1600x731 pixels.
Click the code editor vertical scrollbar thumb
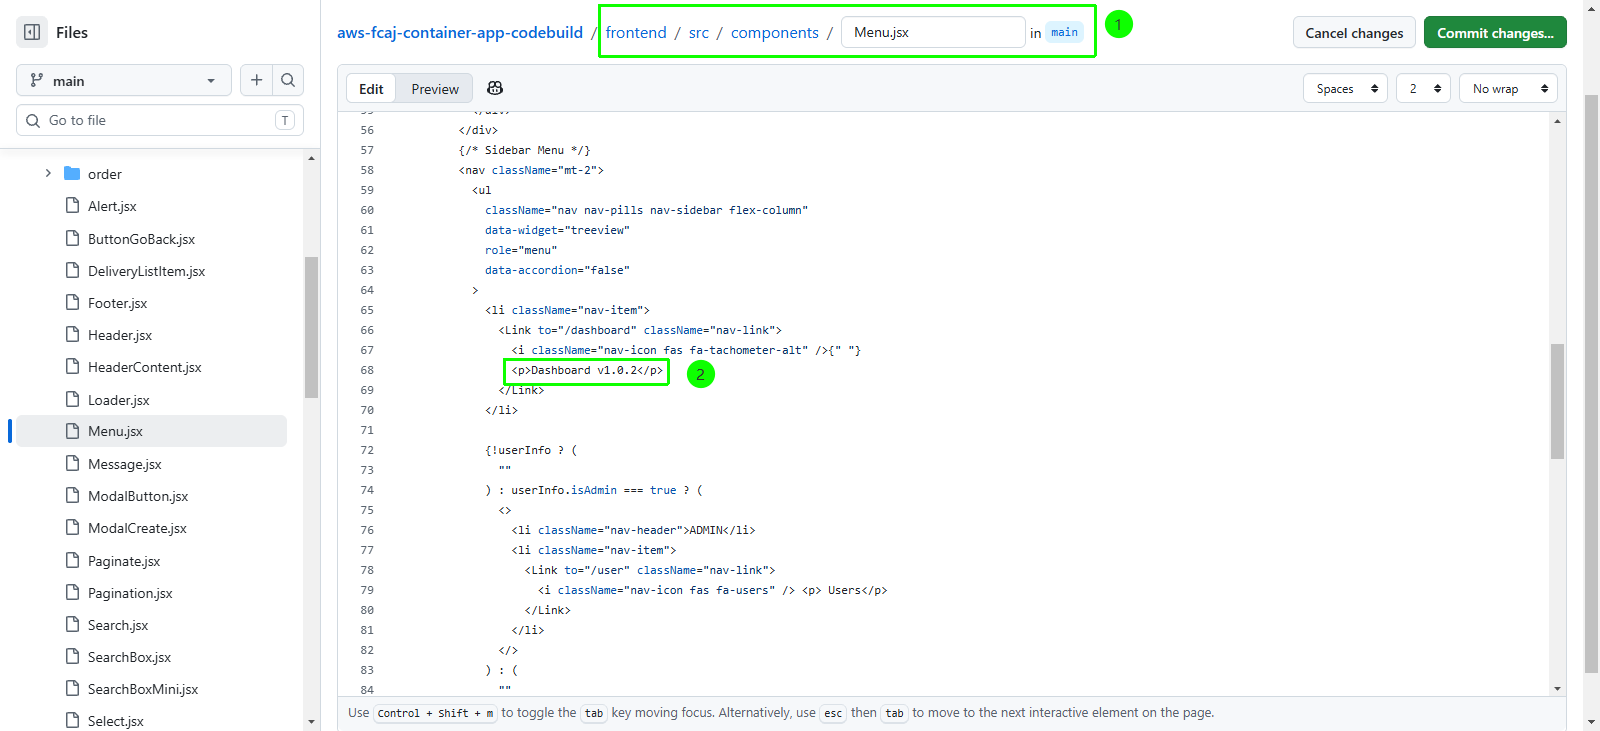point(1557,401)
